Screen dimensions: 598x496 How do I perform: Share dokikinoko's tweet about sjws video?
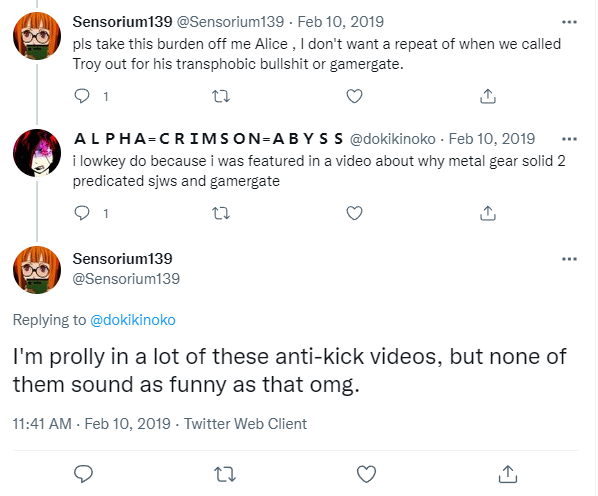pyautogui.click(x=488, y=213)
